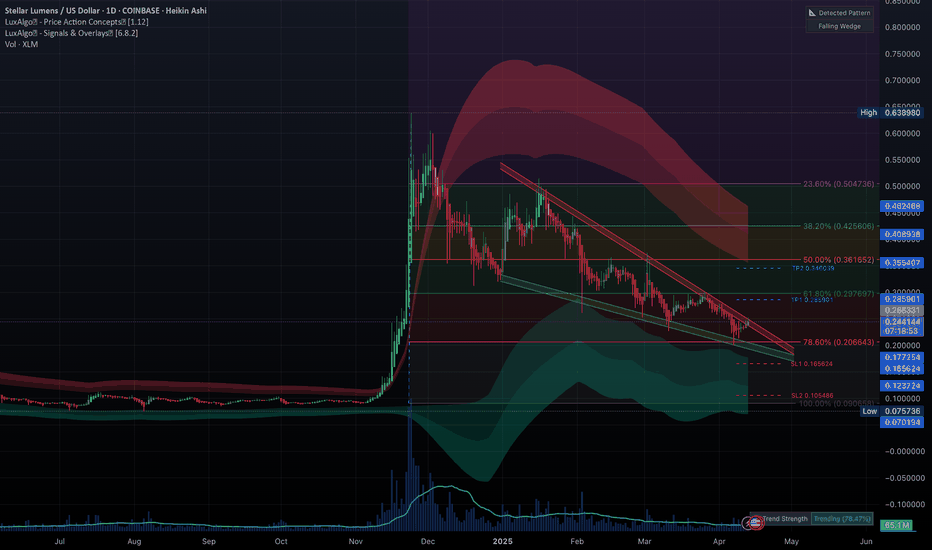Click the Trend Strength label
Viewport: 932px width, 550px height.
pos(785,519)
